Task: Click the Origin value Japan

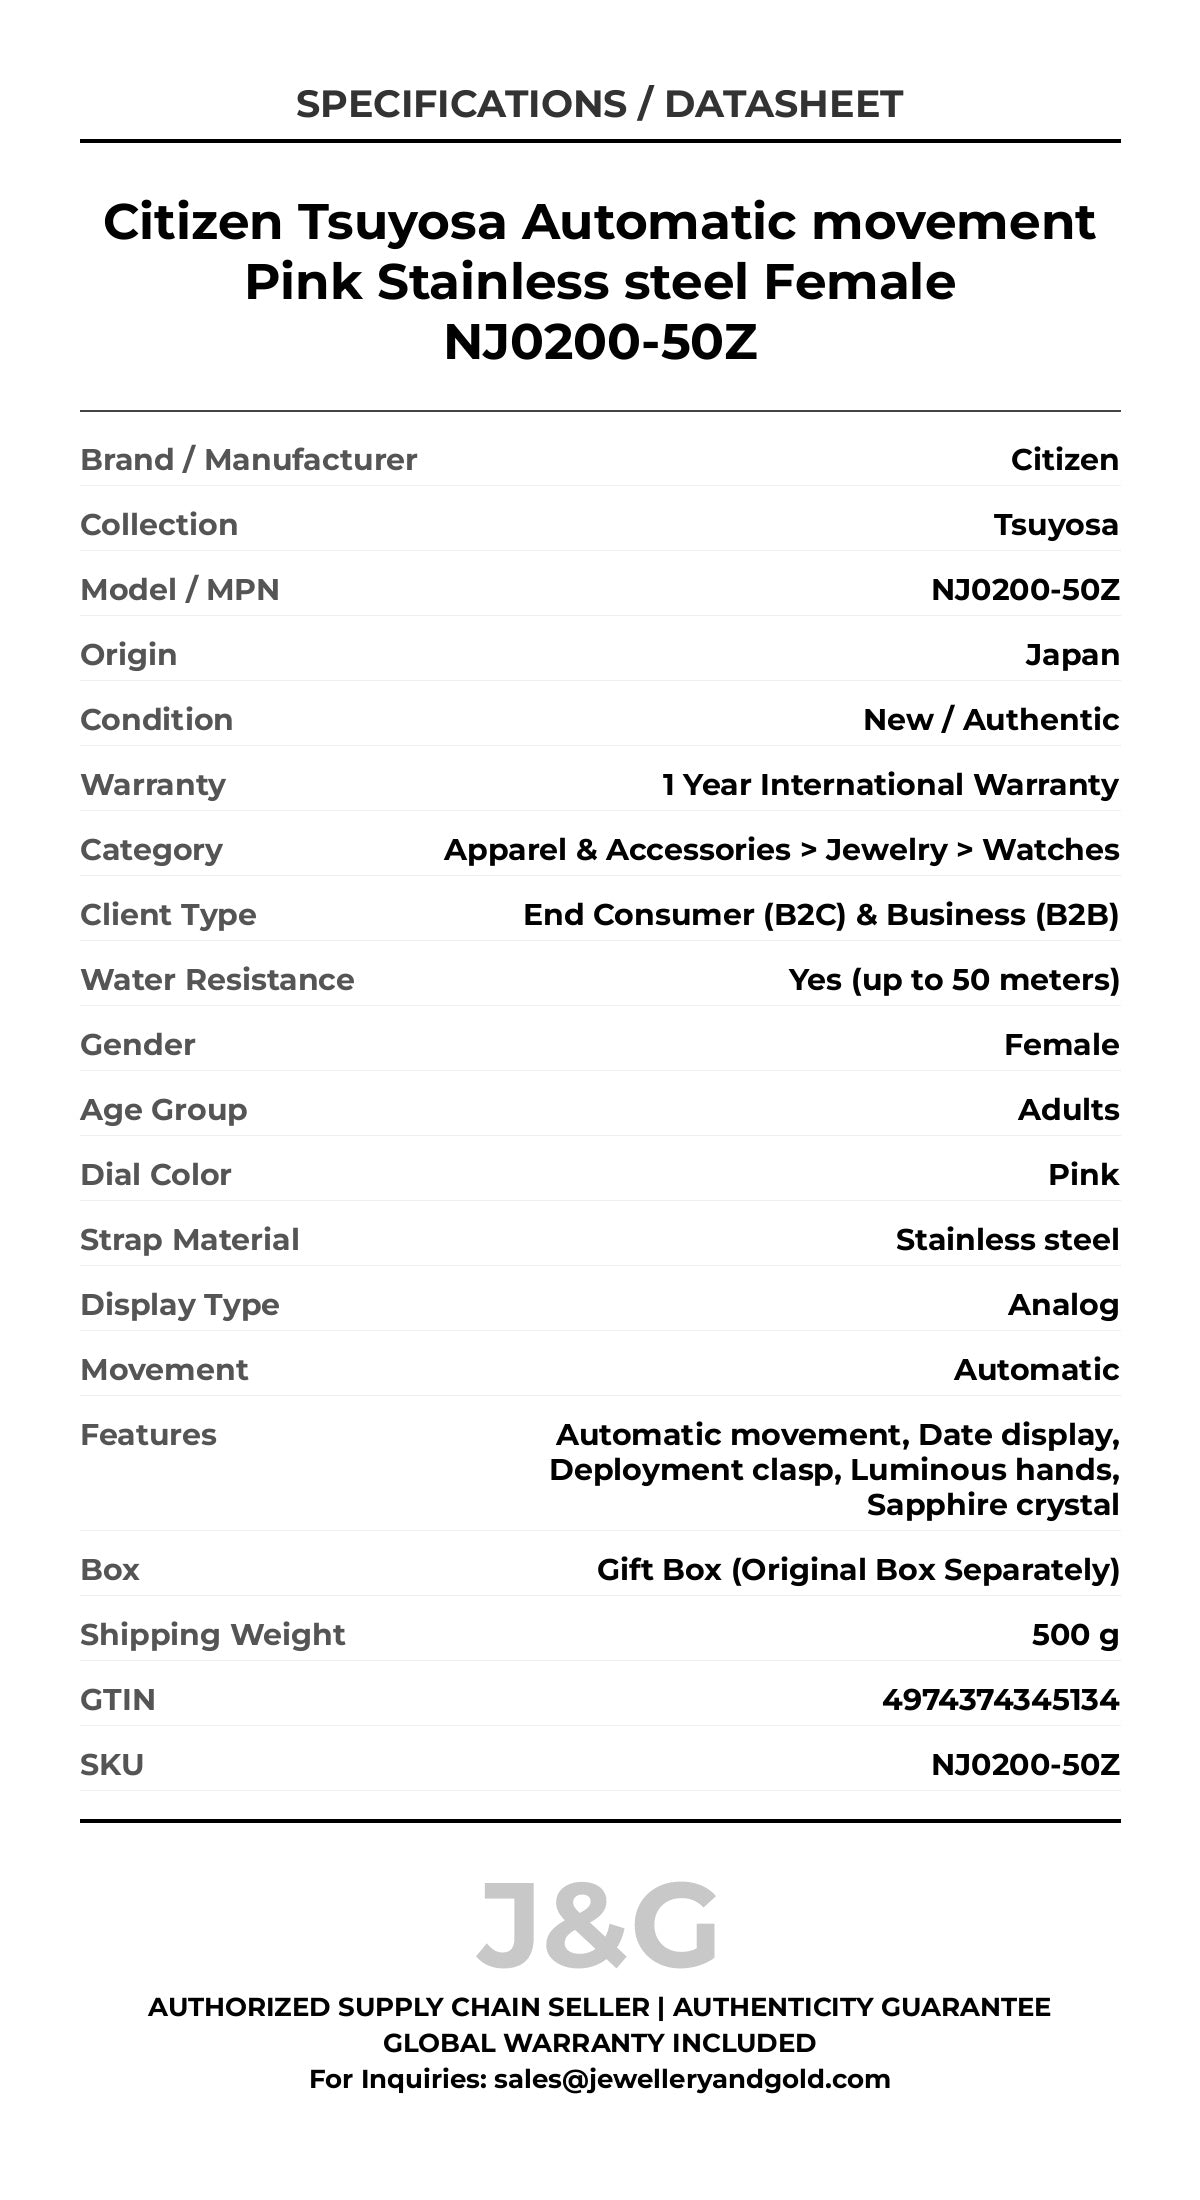Action: coord(1072,655)
